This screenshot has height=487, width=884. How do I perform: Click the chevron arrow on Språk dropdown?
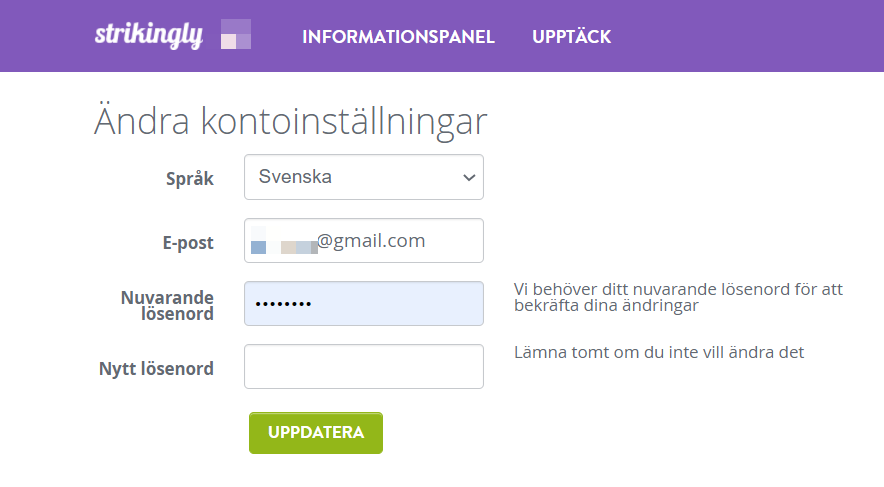point(468,178)
